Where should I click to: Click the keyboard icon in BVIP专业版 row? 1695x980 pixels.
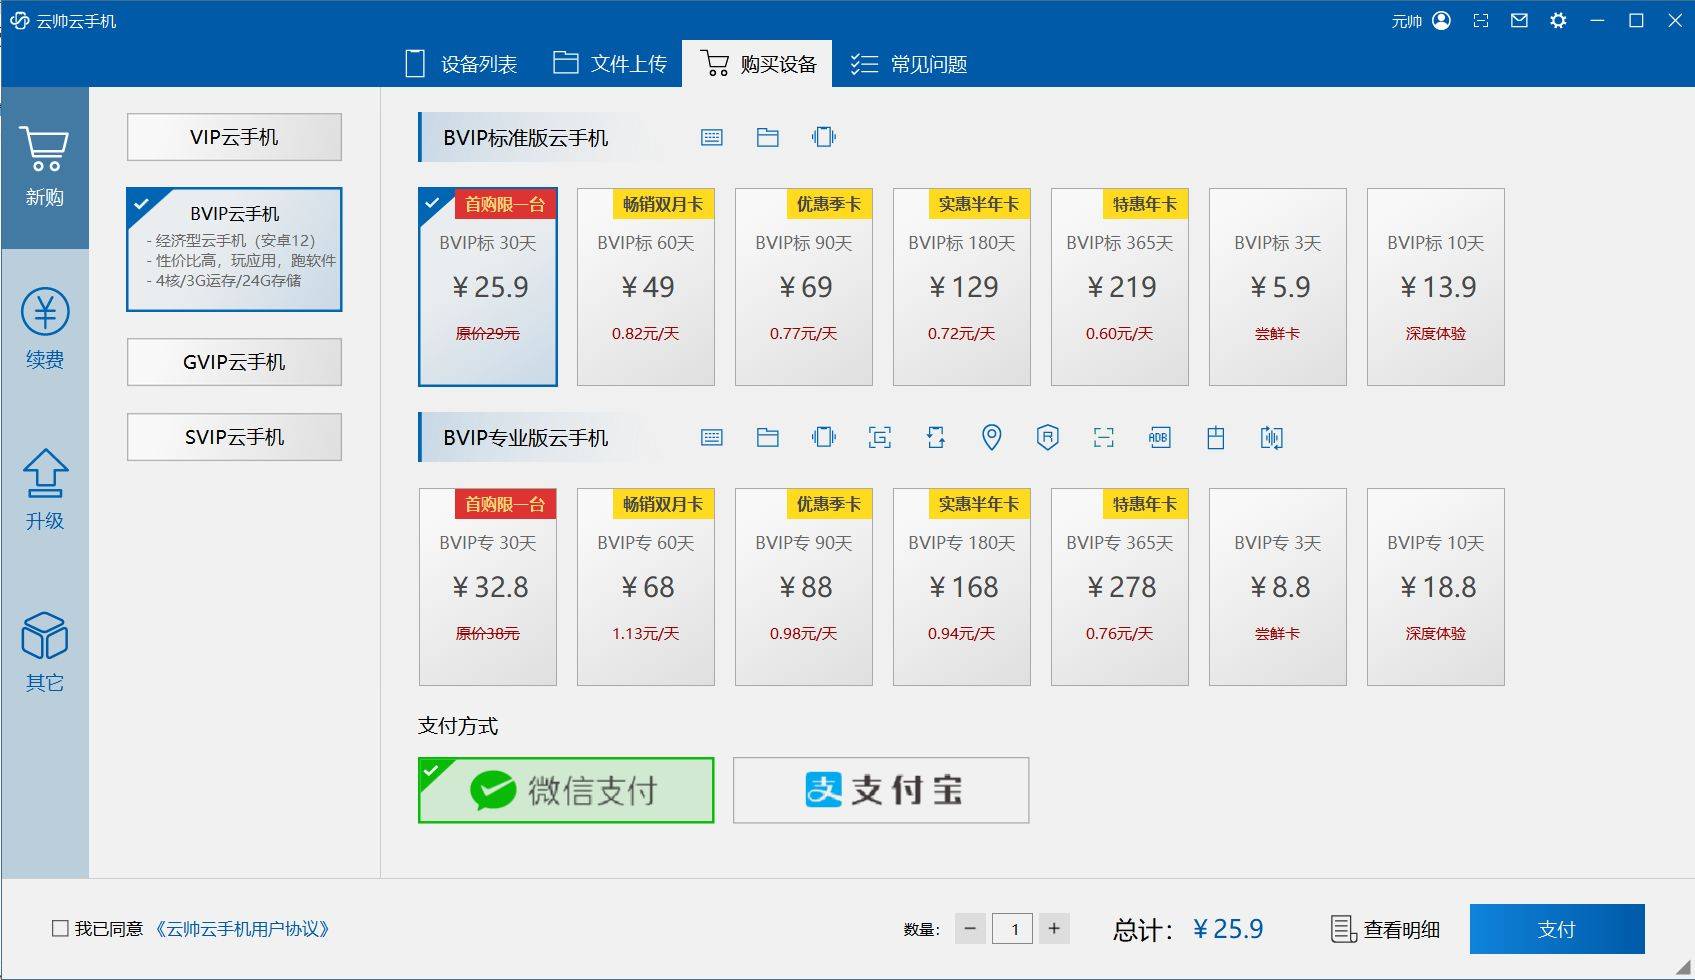coord(712,437)
